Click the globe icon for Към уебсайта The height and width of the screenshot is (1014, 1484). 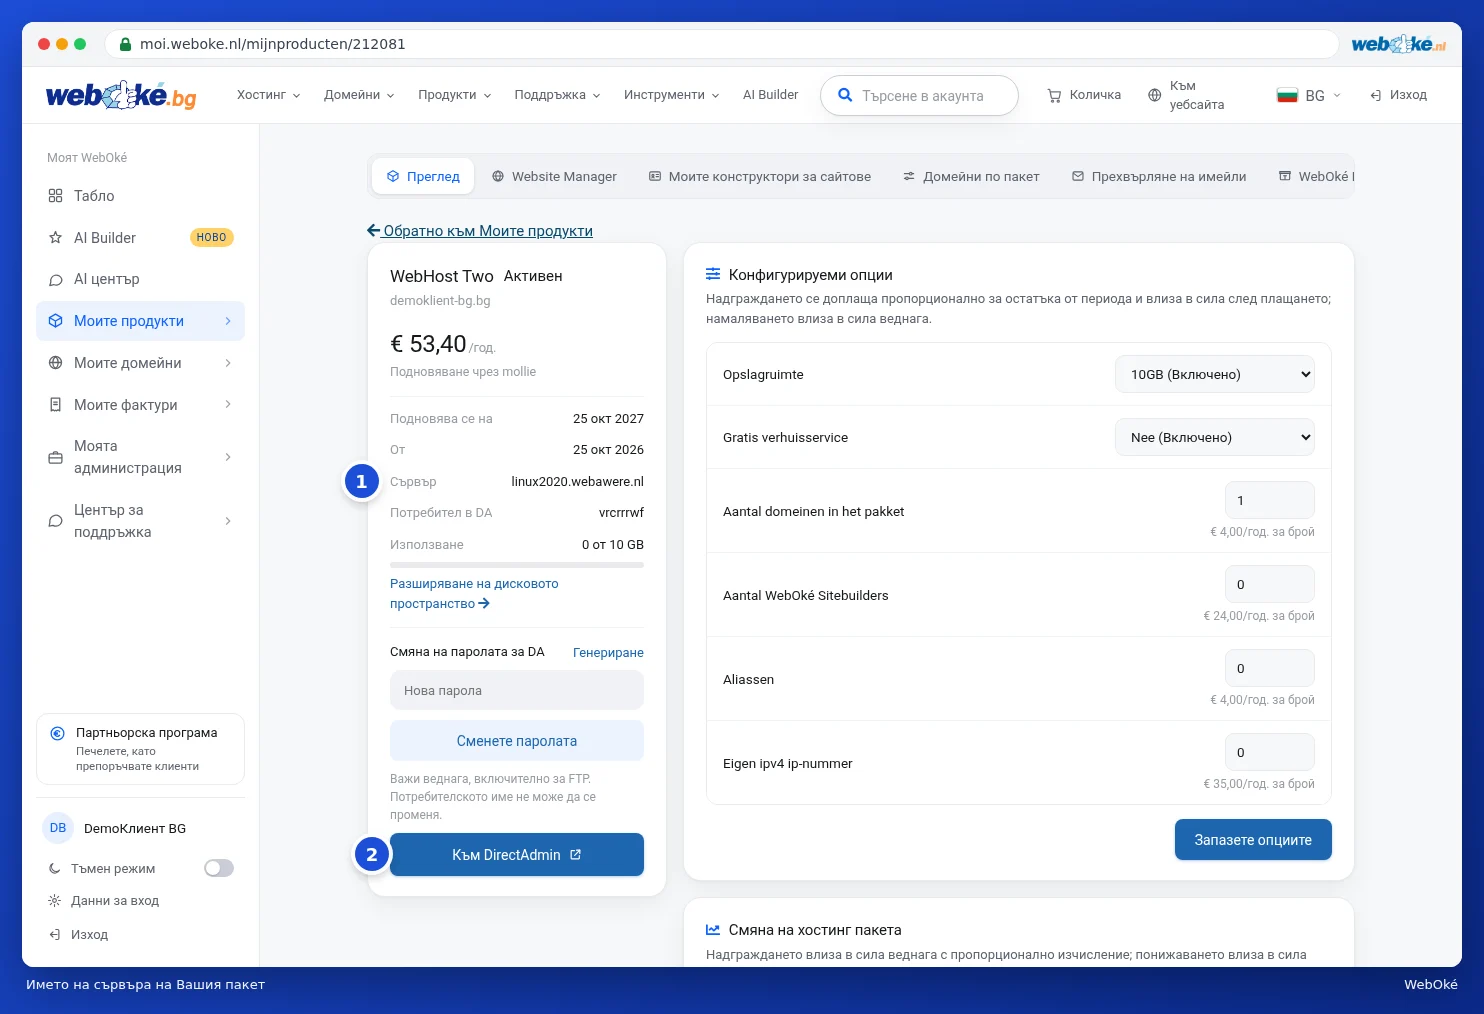click(1154, 95)
